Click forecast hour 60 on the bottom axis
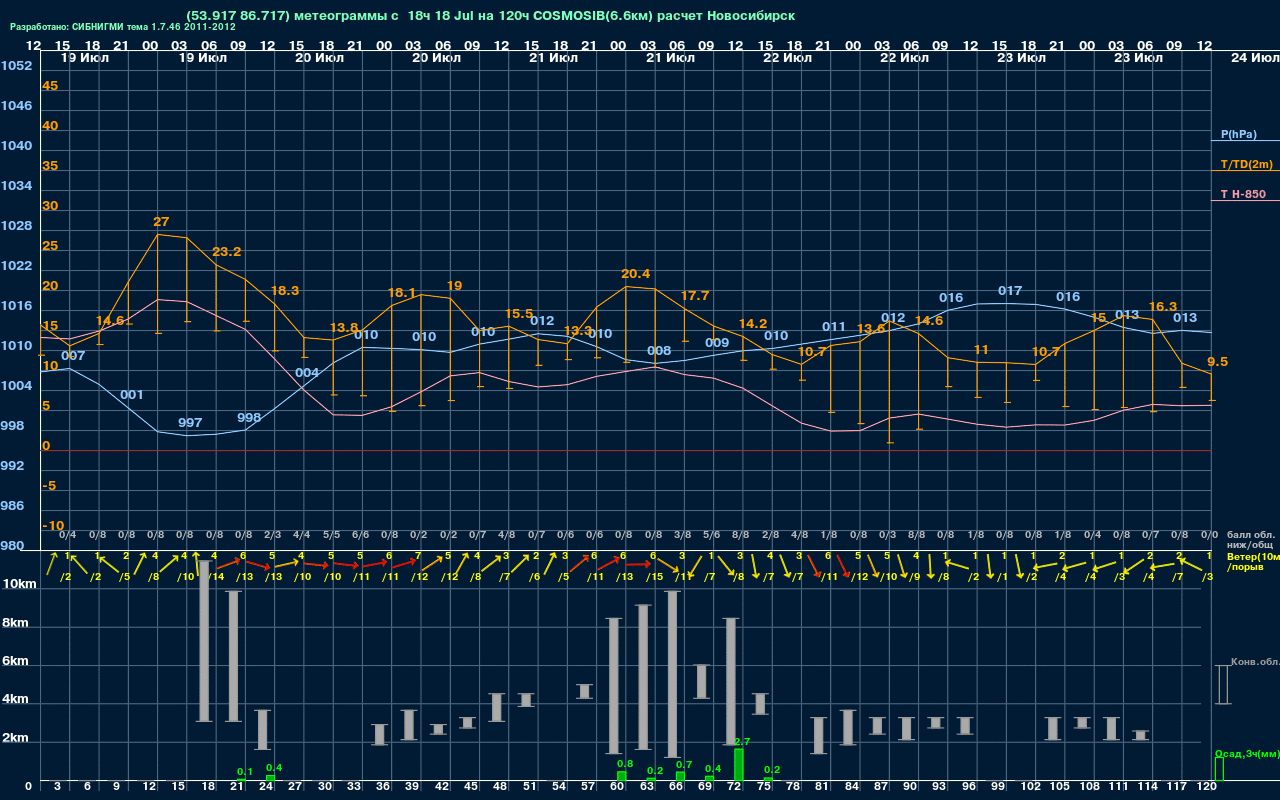This screenshot has width=1280, height=800. (x=617, y=787)
